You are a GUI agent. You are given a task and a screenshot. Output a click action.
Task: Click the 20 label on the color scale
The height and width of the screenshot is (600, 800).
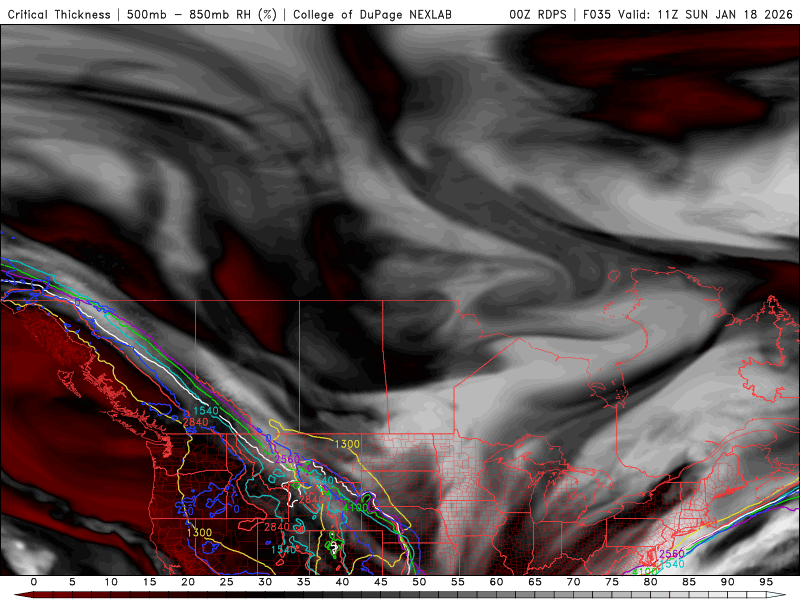point(188,582)
